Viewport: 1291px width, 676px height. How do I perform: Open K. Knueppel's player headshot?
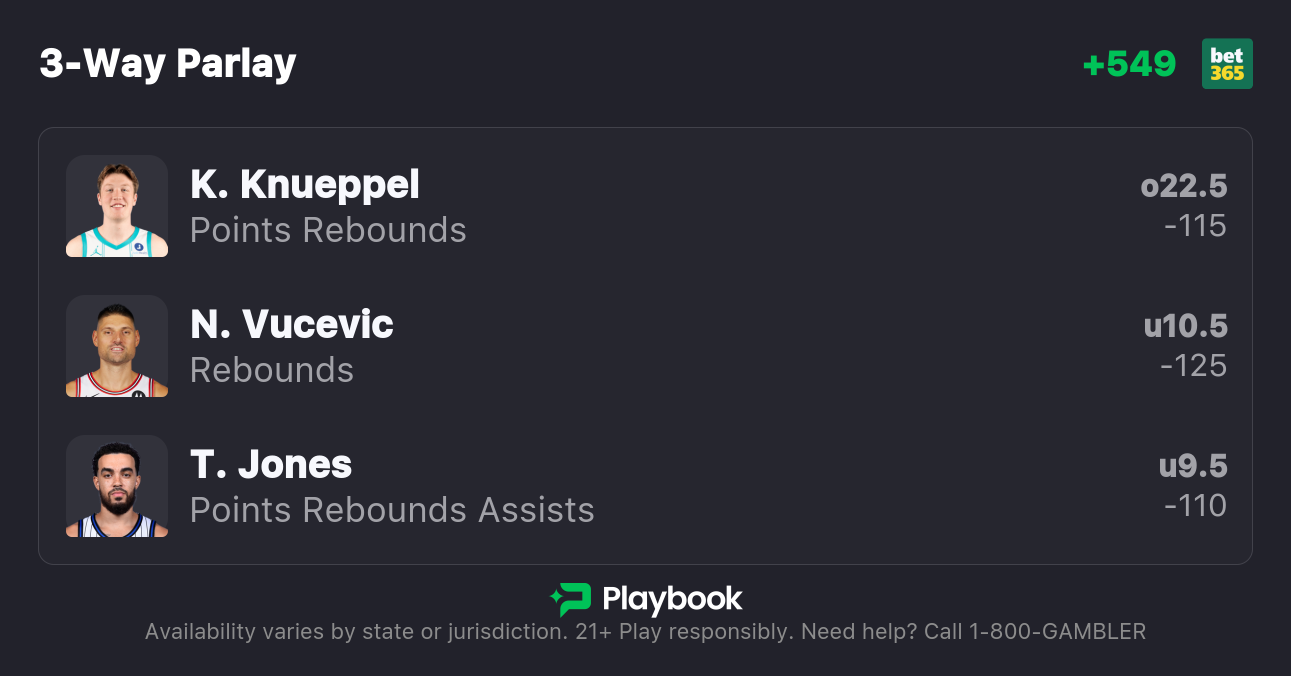pos(117,206)
